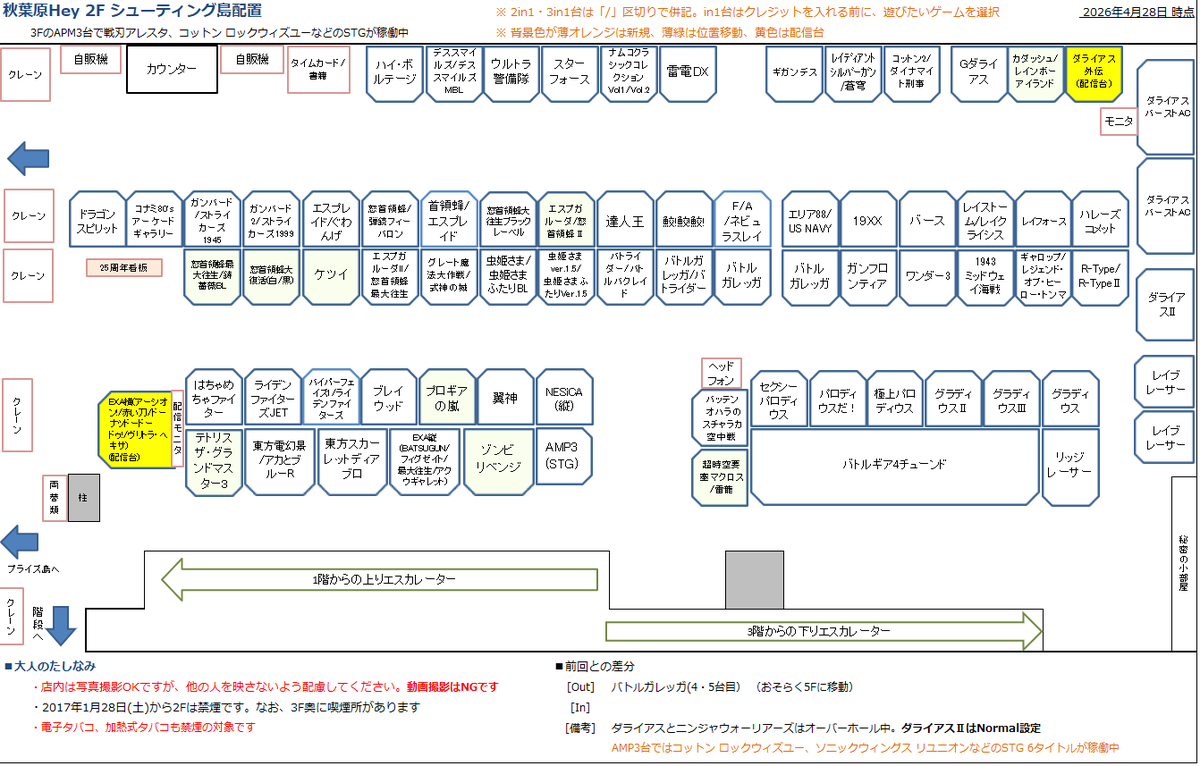Select the Gダライアス cabinet

pos(978,73)
